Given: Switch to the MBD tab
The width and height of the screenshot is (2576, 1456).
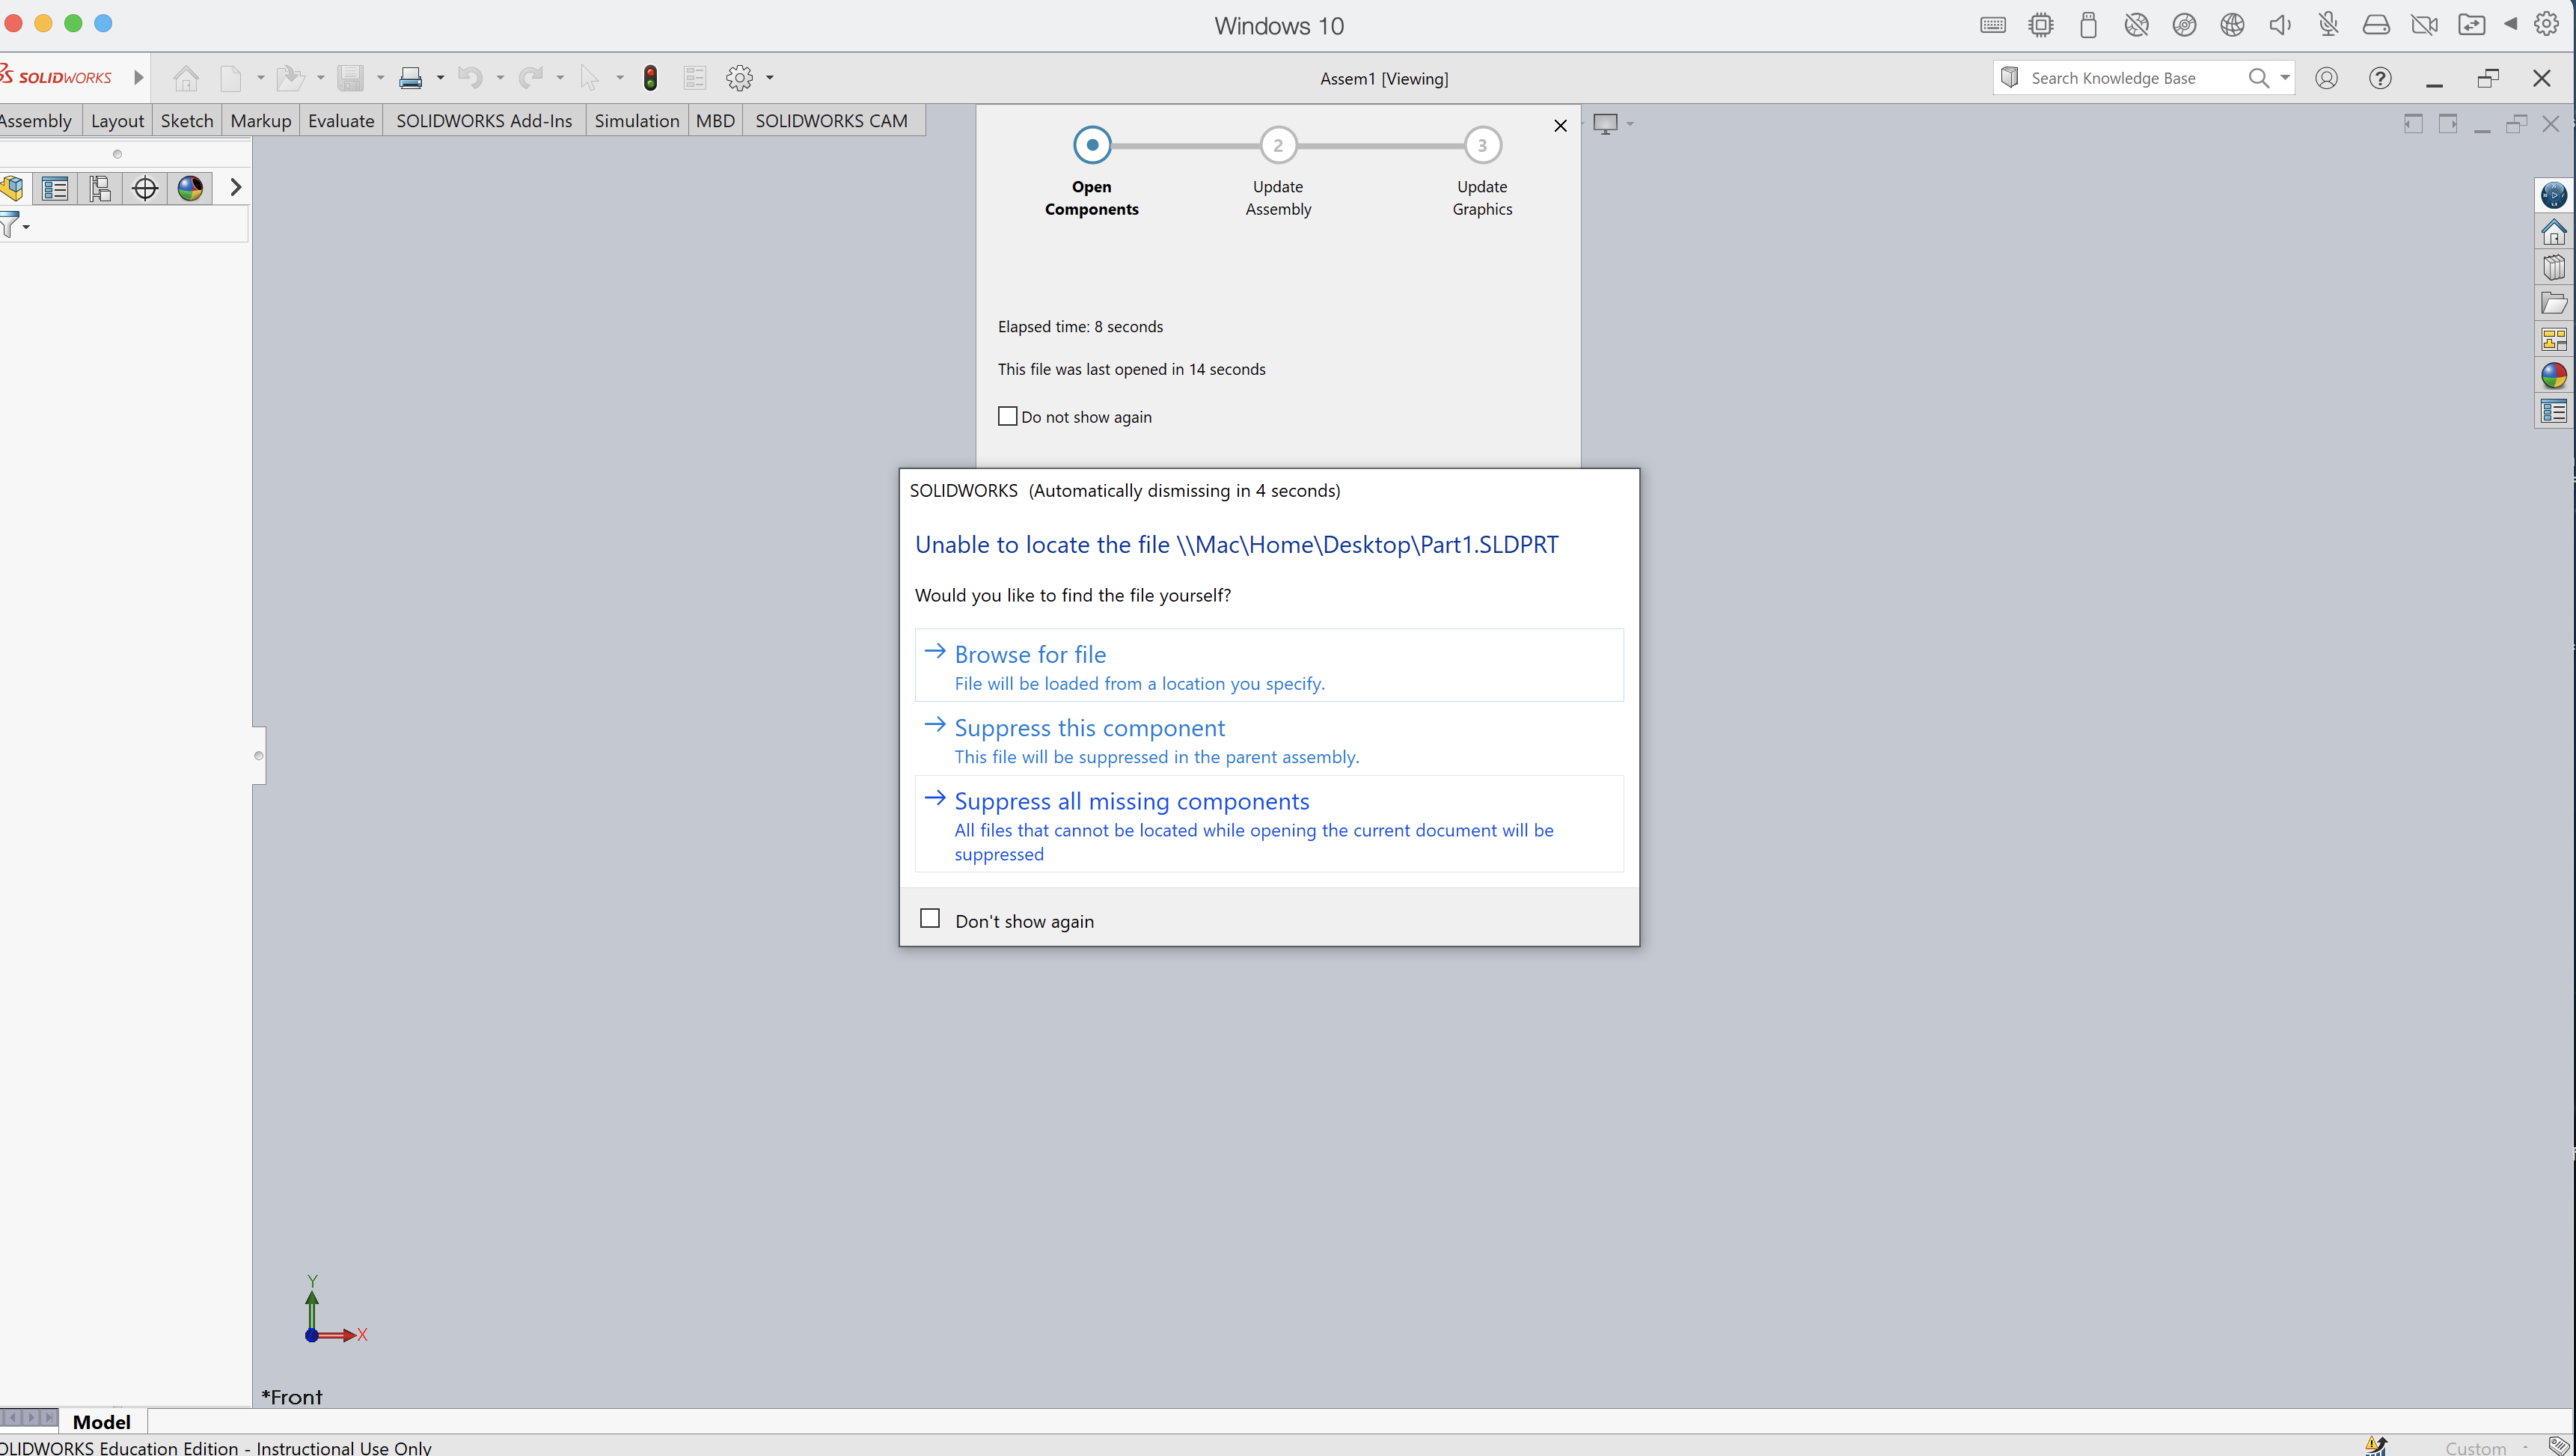Looking at the screenshot, I should pos(715,121).
